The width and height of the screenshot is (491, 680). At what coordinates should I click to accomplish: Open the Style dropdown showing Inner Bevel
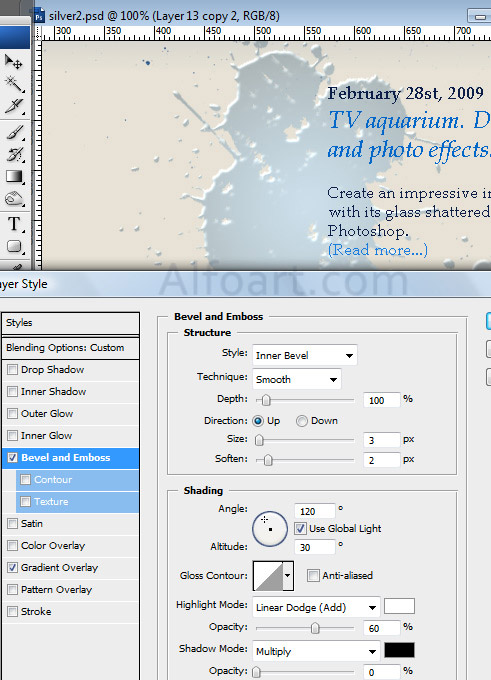305,355
